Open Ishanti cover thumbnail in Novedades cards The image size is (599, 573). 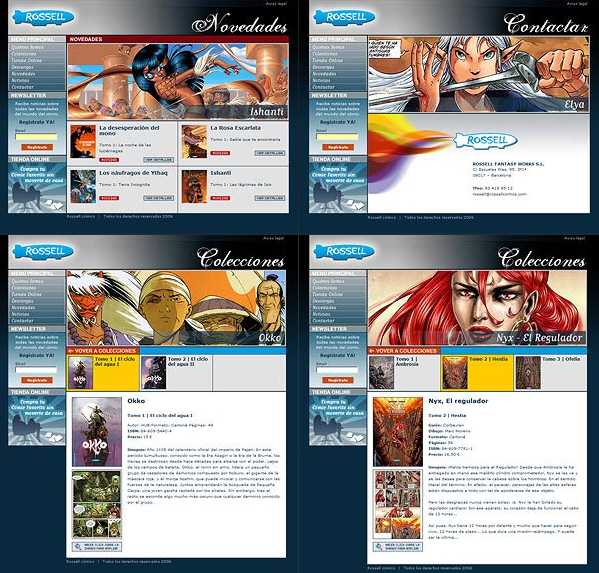pos(194,186)
